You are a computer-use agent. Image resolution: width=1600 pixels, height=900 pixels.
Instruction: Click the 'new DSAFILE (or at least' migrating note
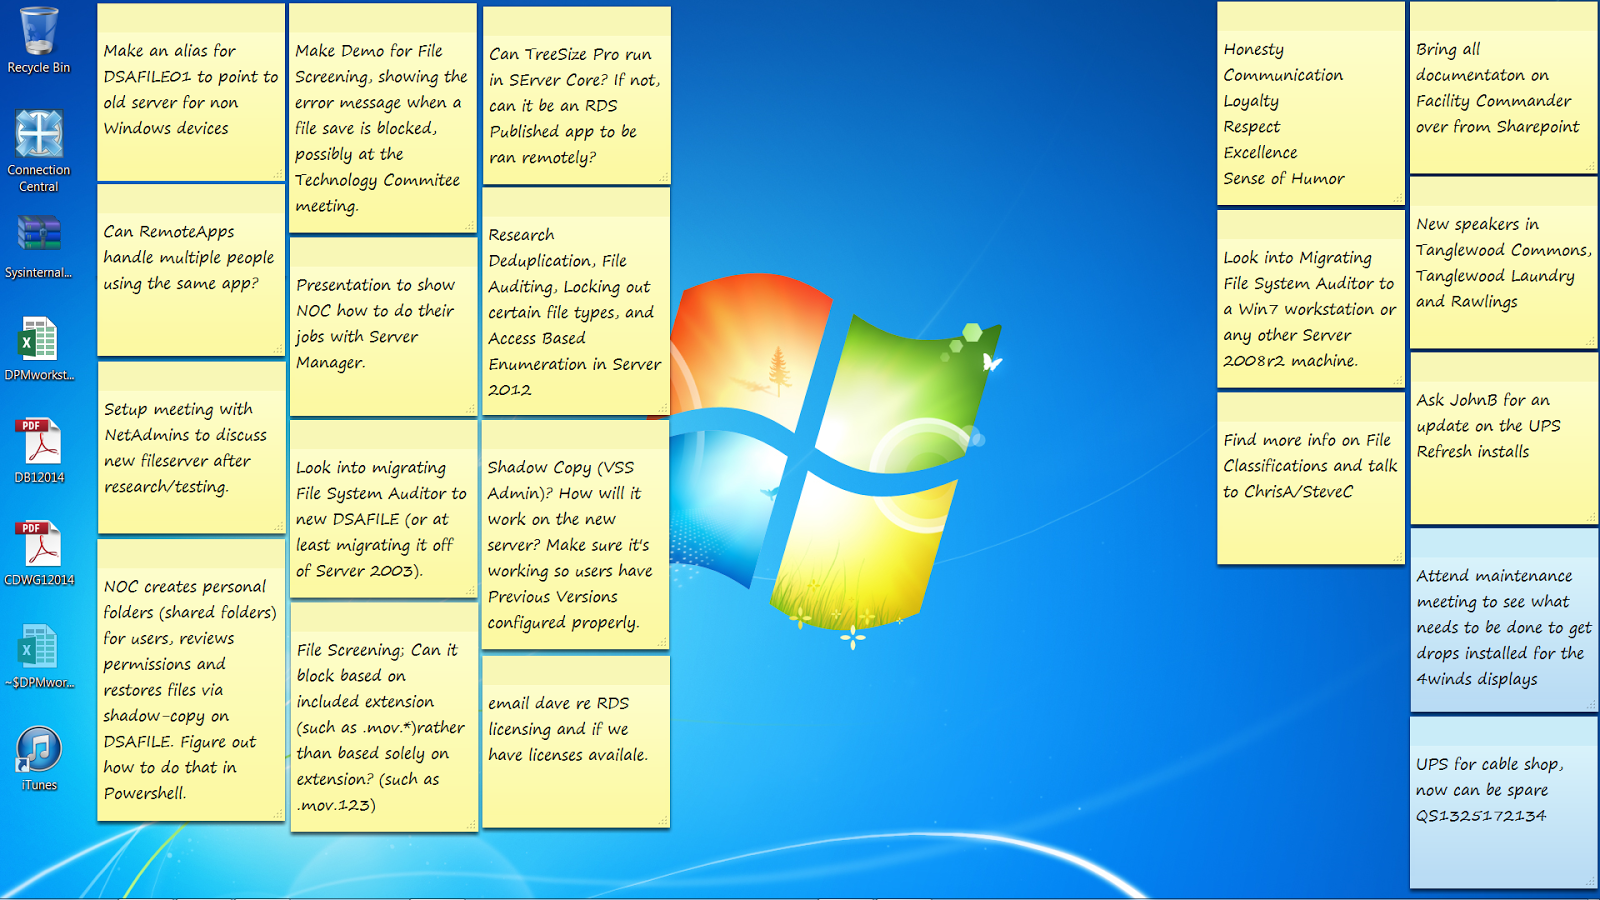coord(383,509)
